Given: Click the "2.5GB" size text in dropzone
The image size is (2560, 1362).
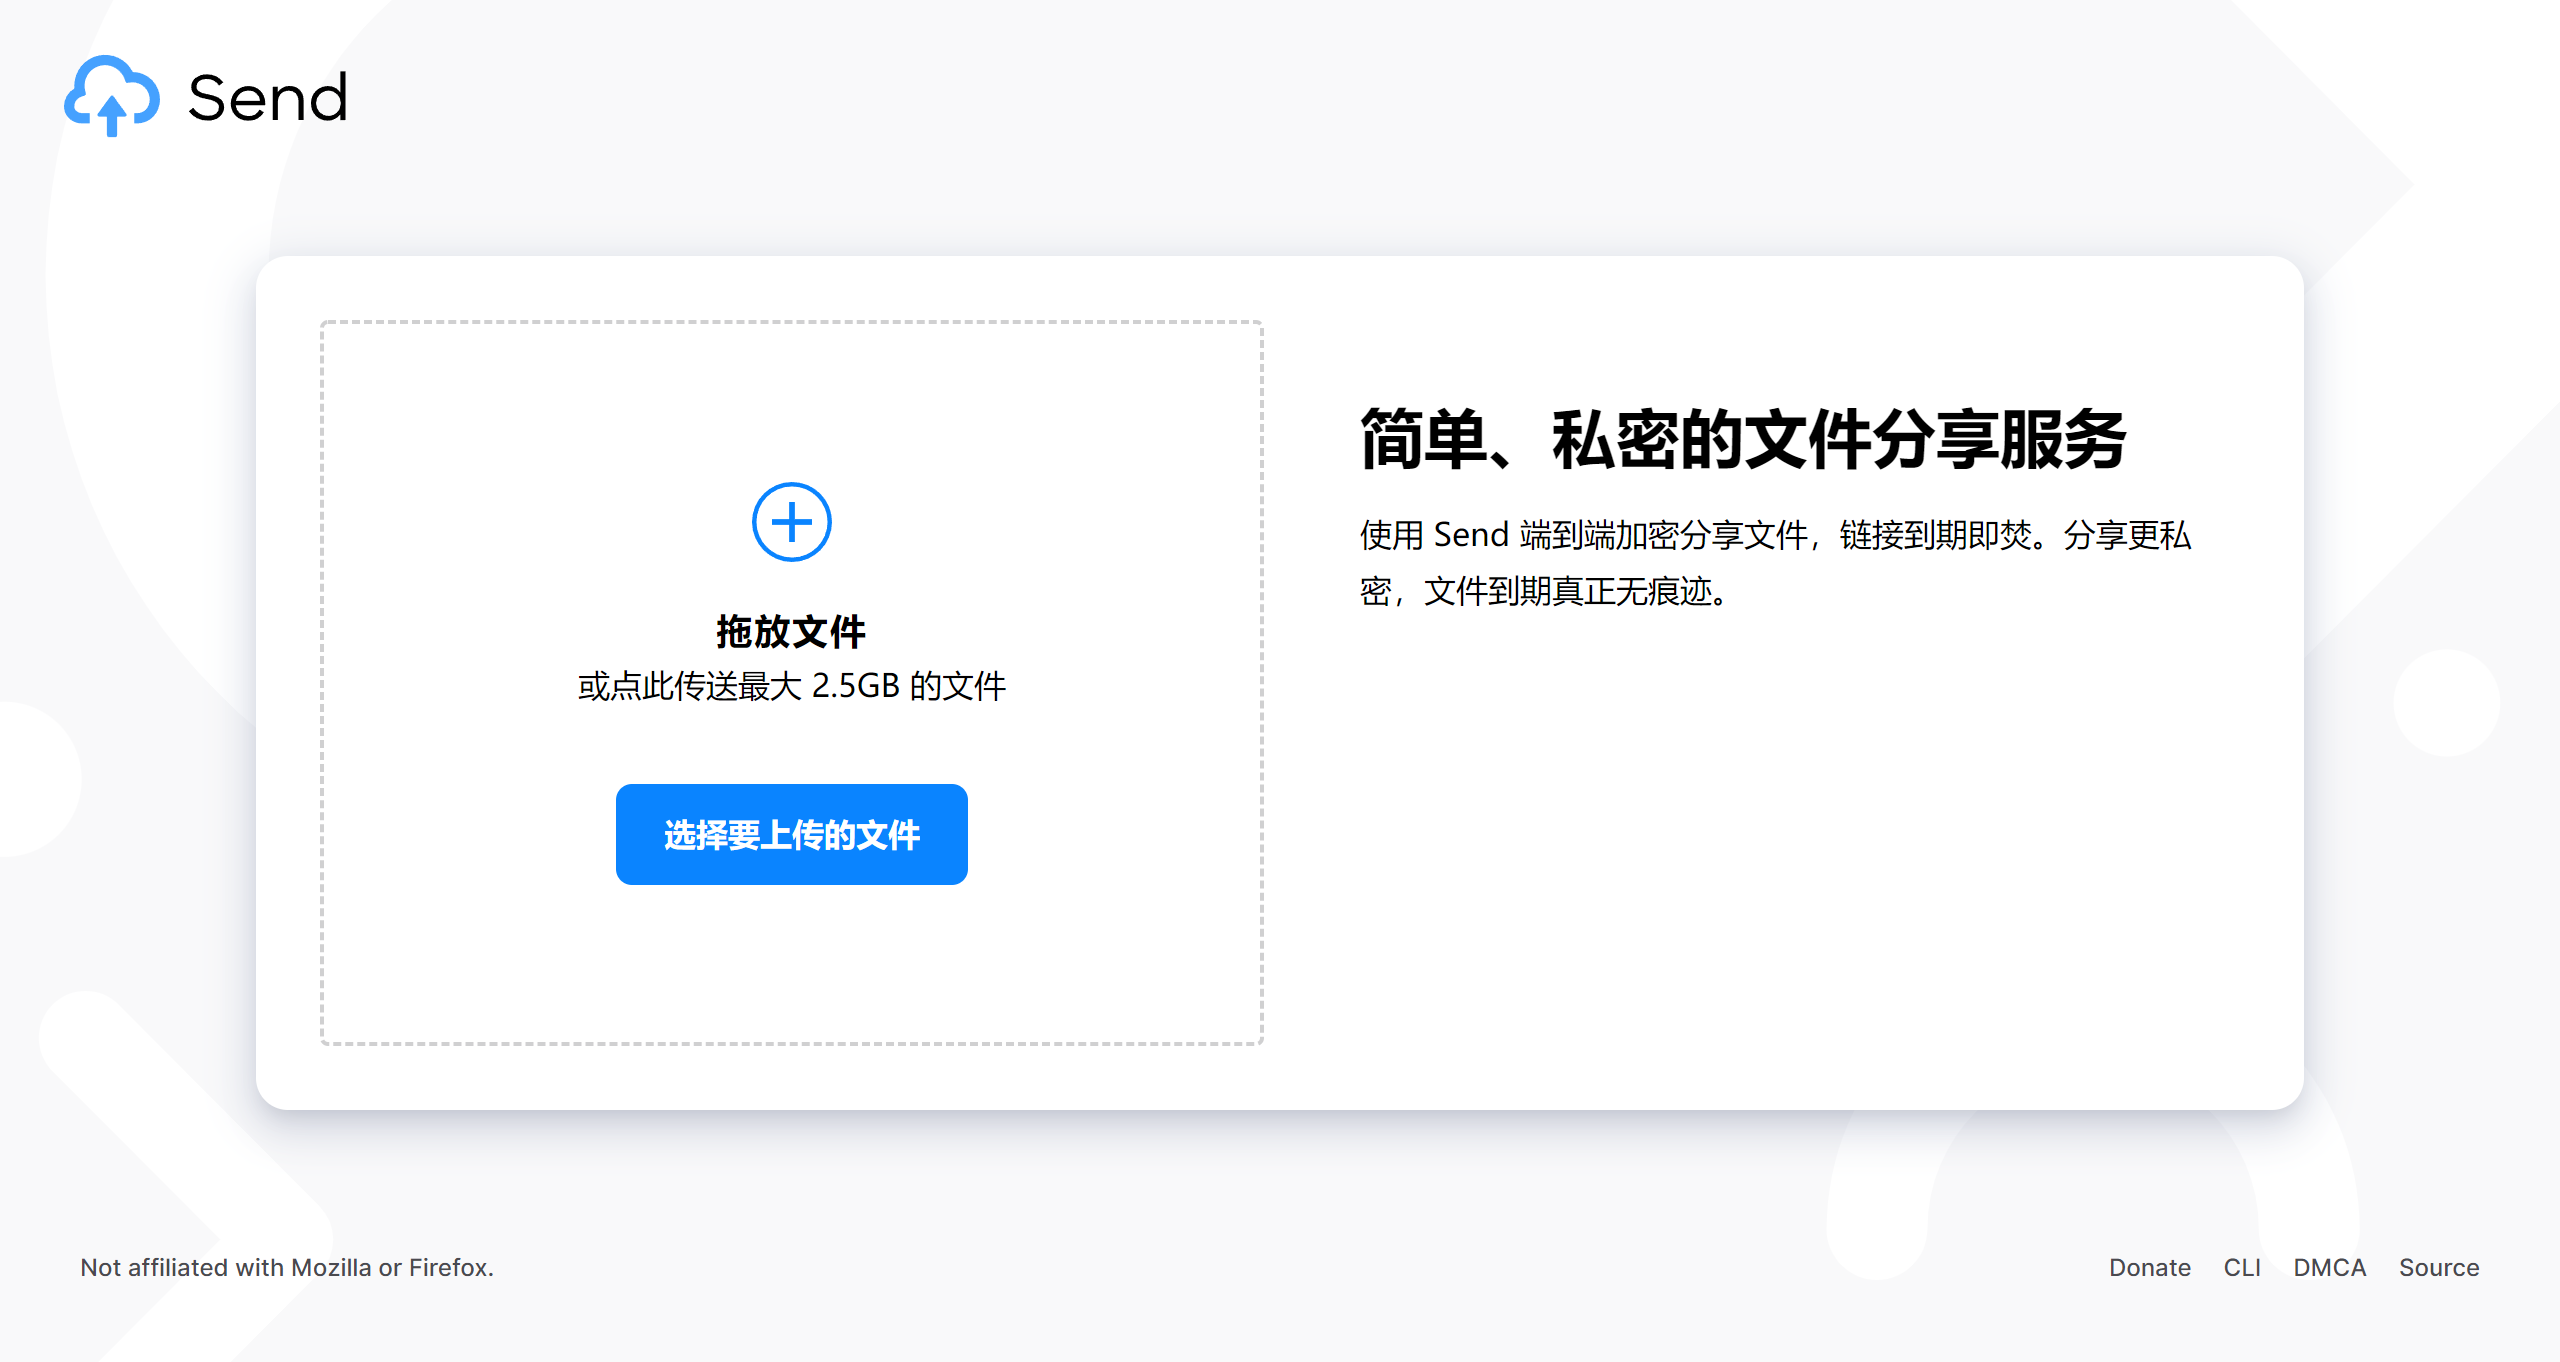Looking at the screenshot, I should [x=855, y=686].
